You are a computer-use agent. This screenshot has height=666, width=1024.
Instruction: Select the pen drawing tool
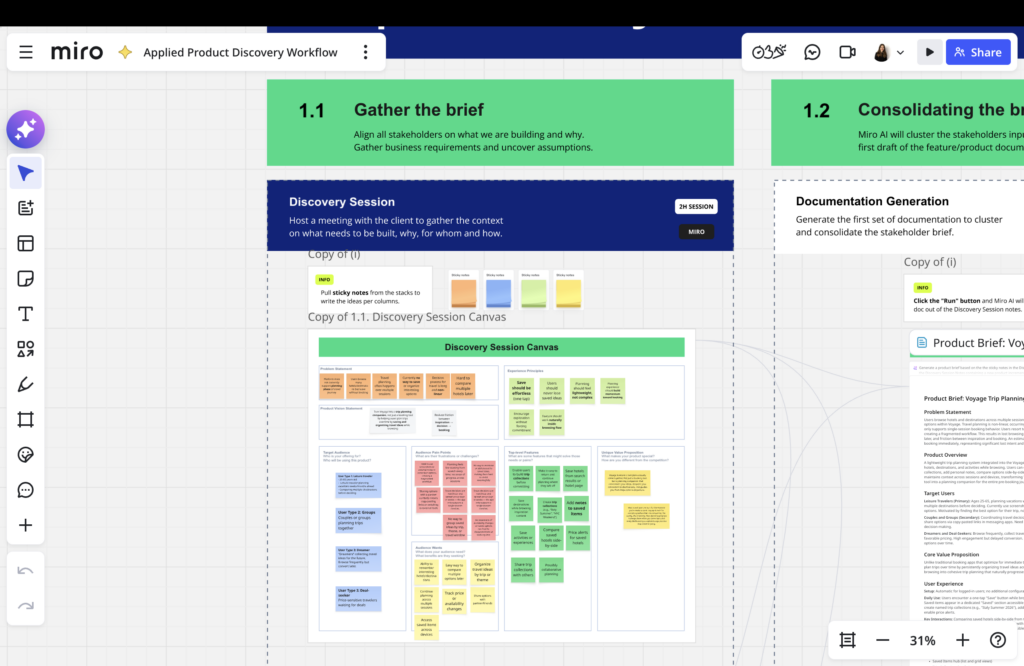point(25,385)
